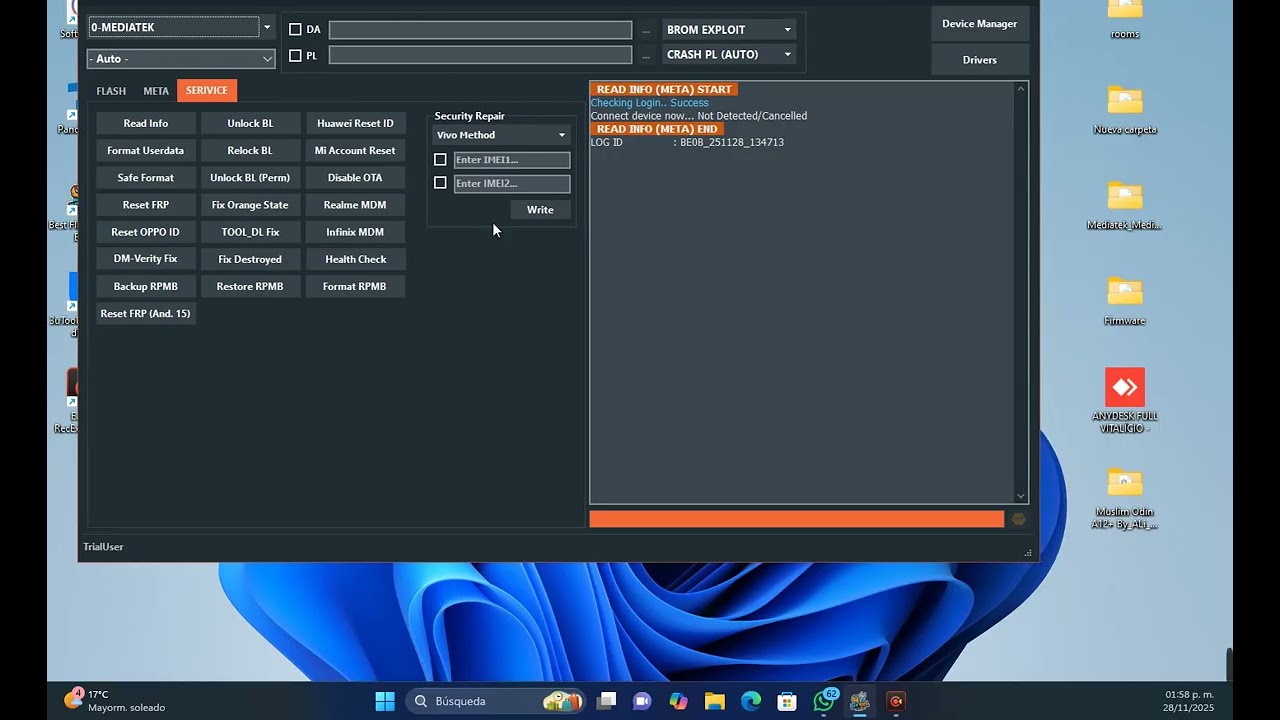Select the rooms desktop folder
Image resolution: width=1280 pixels, height=720 pixels.
tap(1125, 20)
